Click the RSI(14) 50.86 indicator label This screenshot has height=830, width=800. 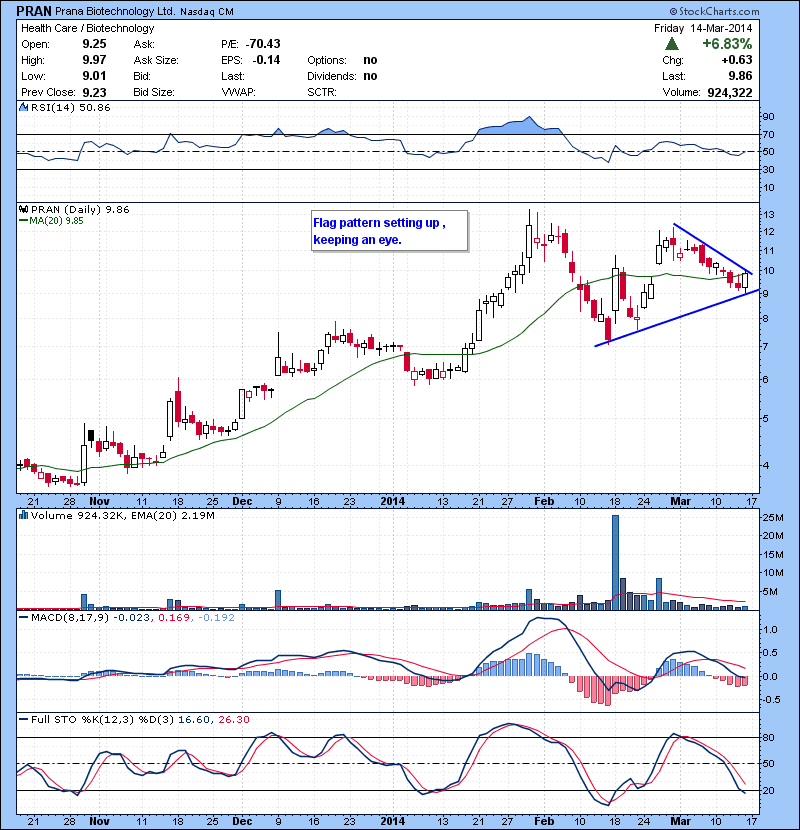(x=70, y=107)
